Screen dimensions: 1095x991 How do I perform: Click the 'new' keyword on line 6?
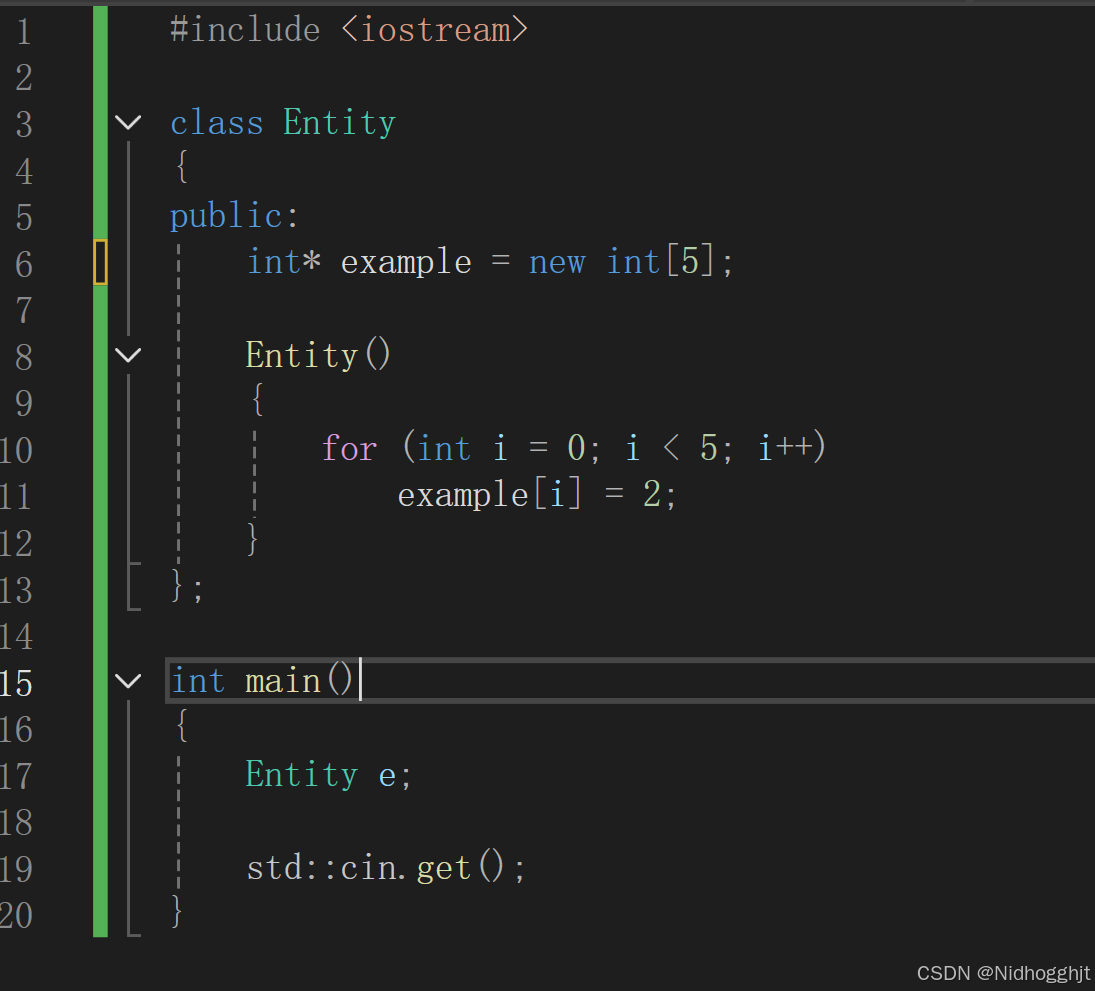click(557, 263)
